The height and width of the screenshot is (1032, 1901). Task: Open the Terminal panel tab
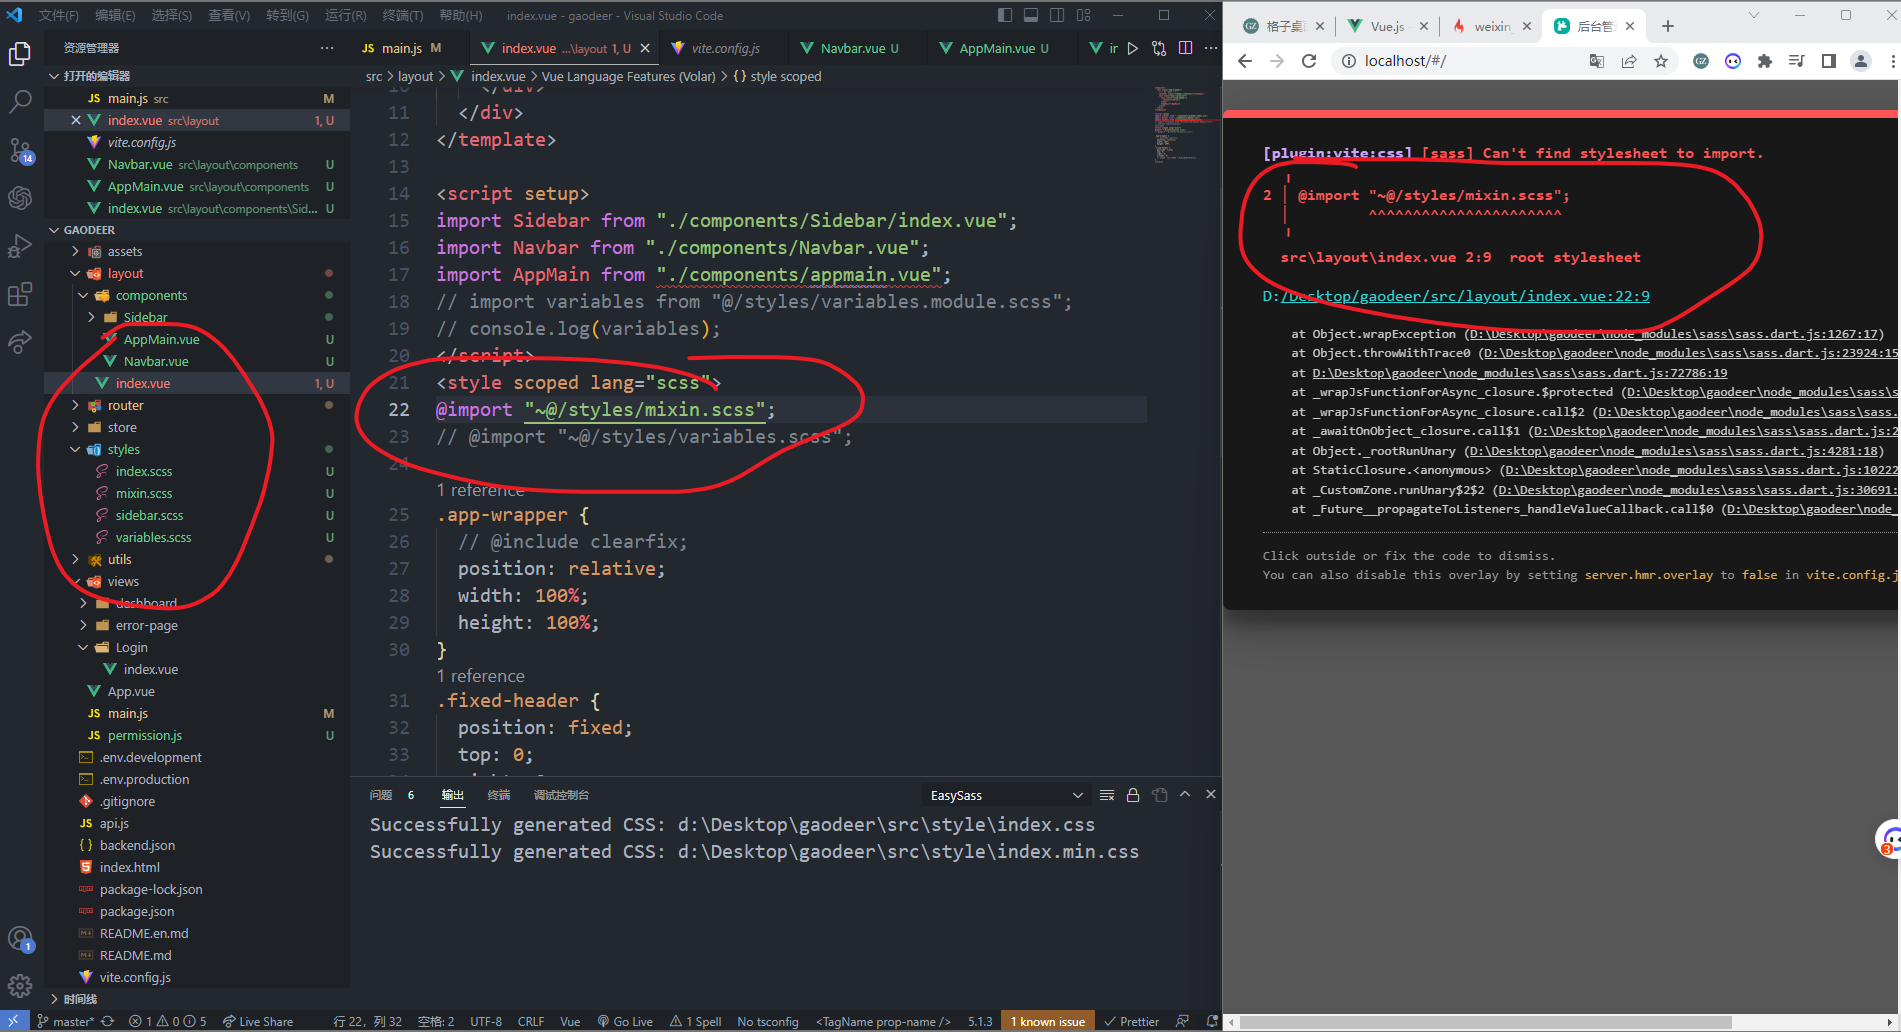click(x=499, y=795)
